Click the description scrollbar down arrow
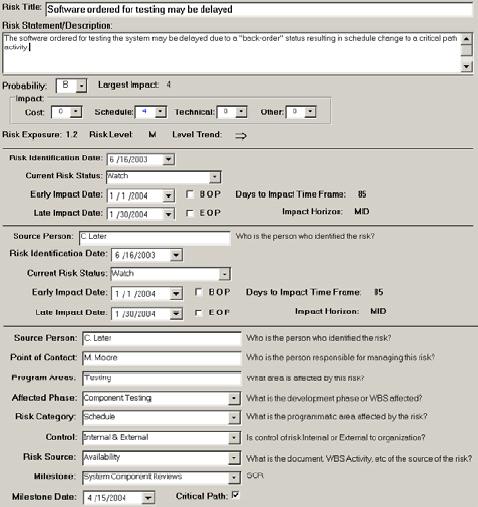This screenshot has height=507, width=478. pos(467,66)
